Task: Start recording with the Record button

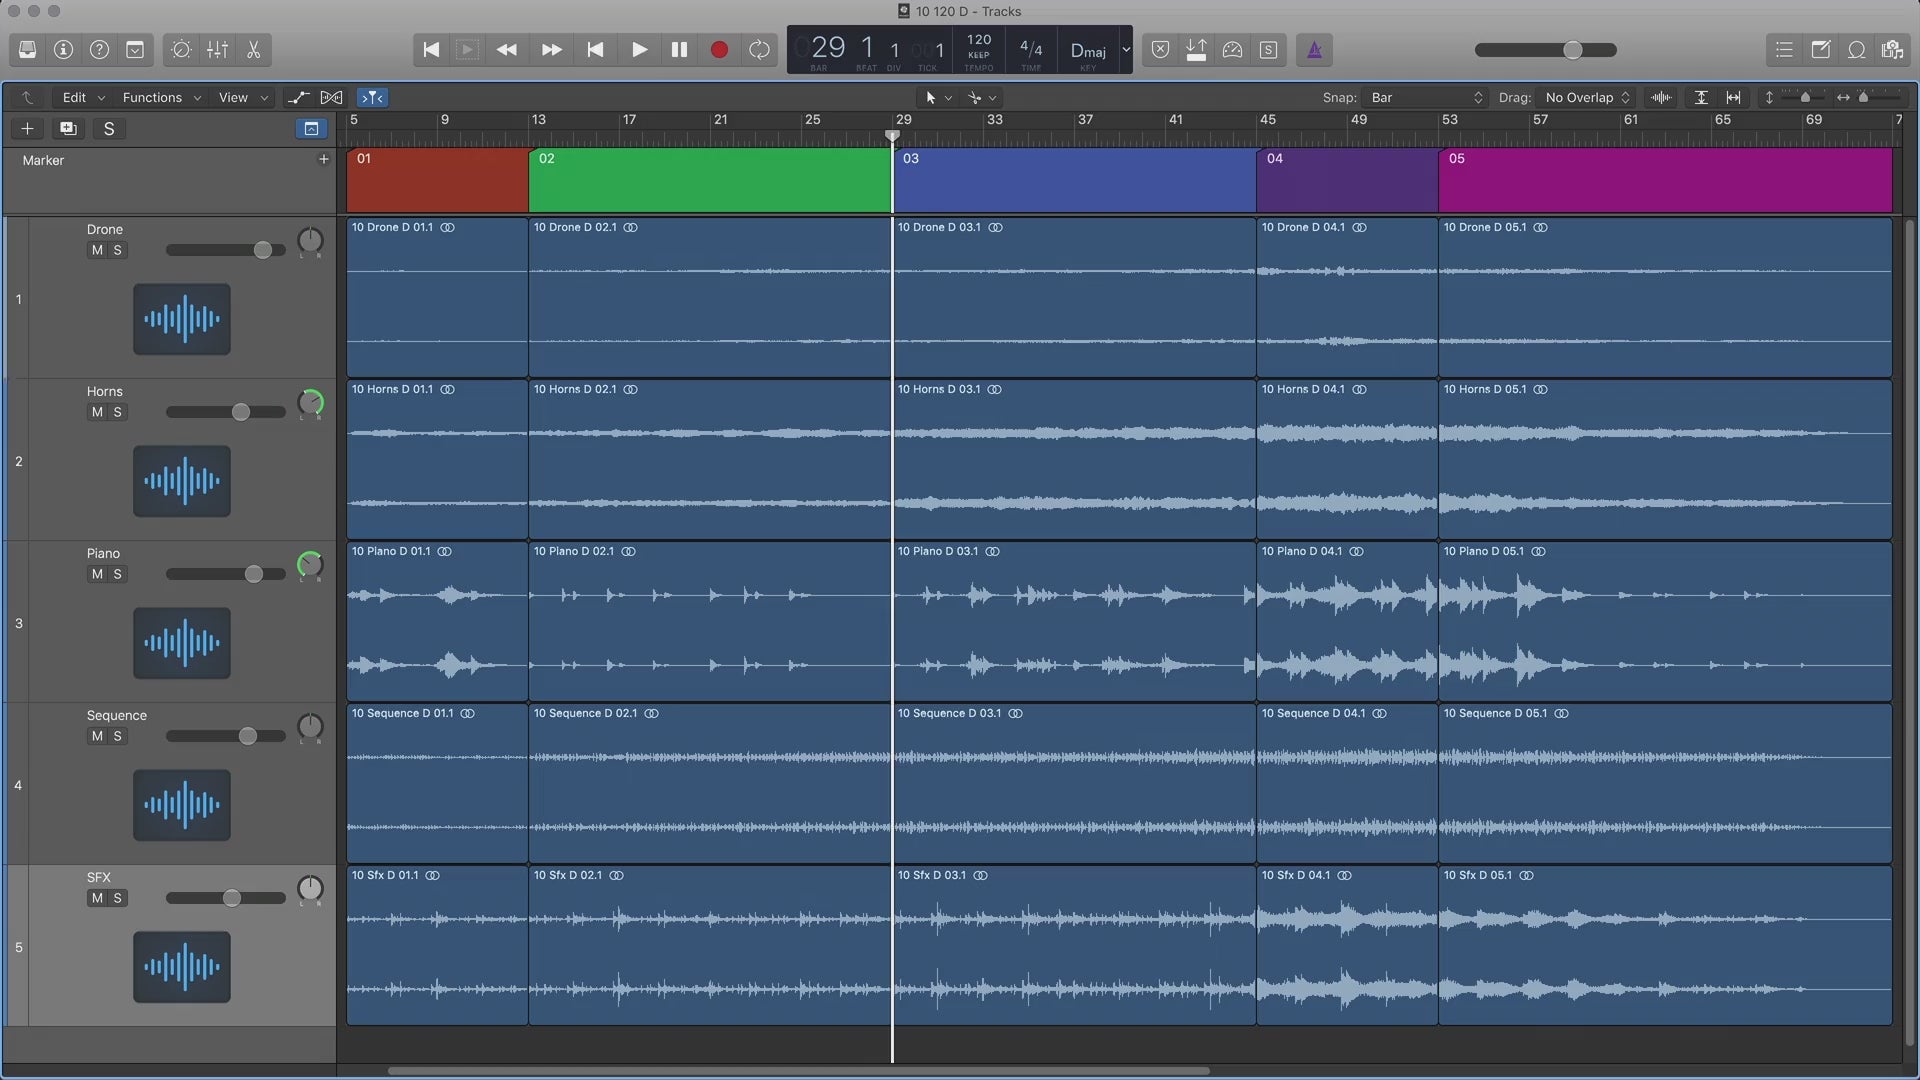Action: [719, 50]
